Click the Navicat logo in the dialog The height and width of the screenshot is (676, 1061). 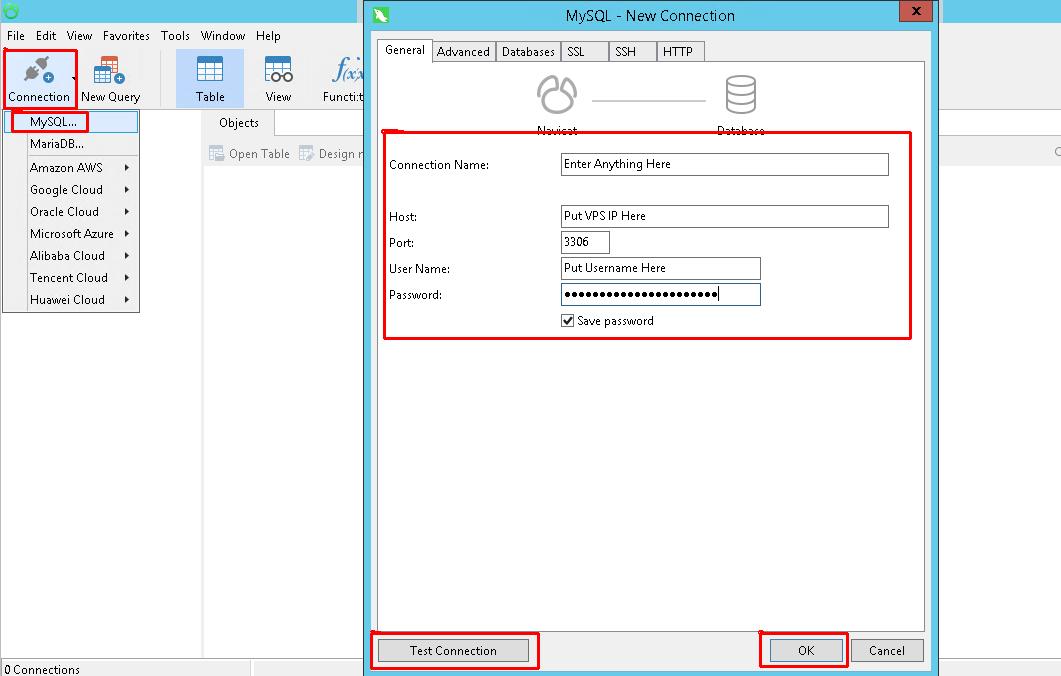point(557,96)
